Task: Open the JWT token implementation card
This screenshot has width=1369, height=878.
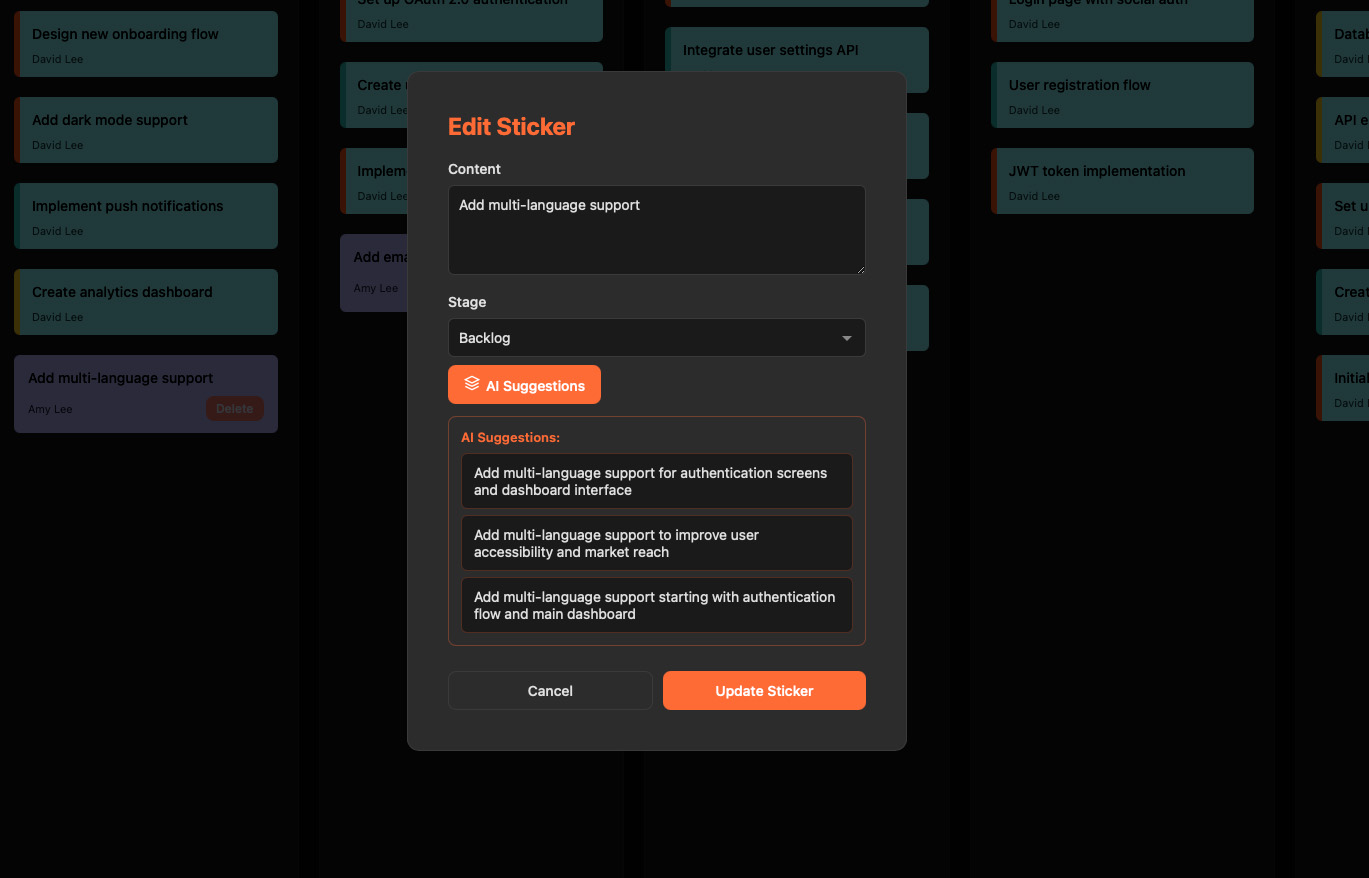Action: 1121,180
